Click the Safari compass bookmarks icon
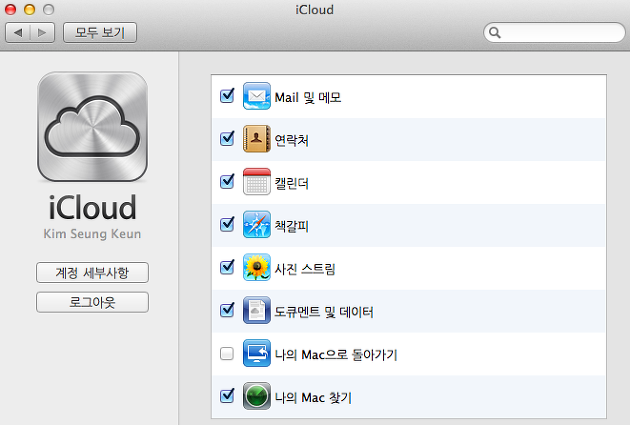Image resolution: width=630 pixels, height=425 pixels. click(256, 225)
